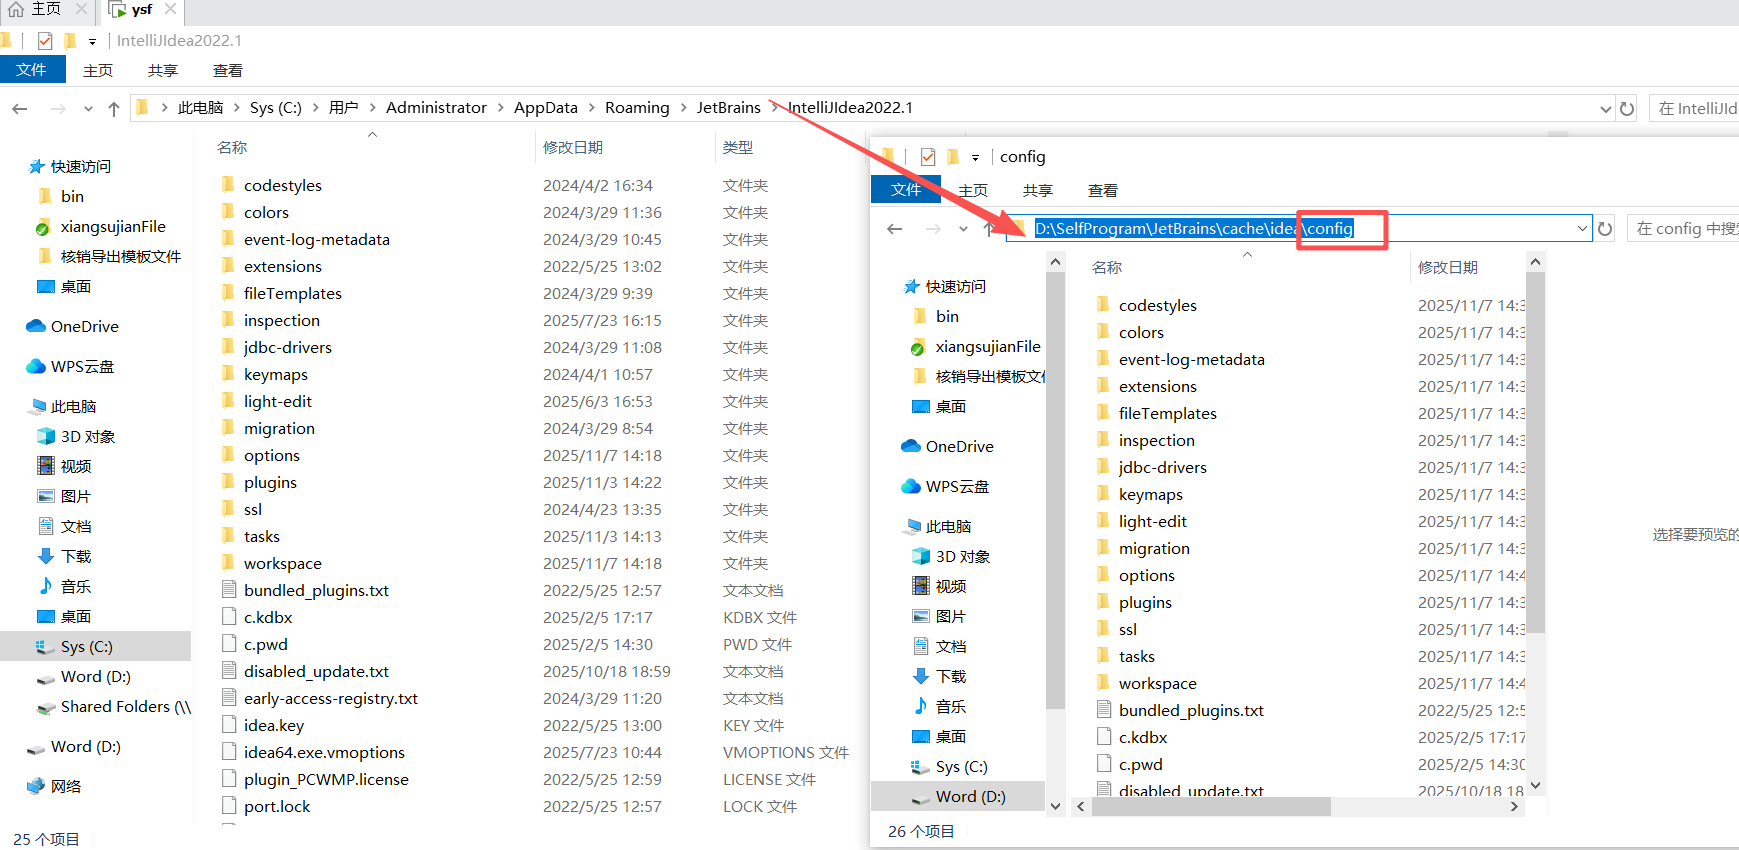Screen dimensions: 1739x850
Task: Click search box in config window
Action: pos(1683,228)
